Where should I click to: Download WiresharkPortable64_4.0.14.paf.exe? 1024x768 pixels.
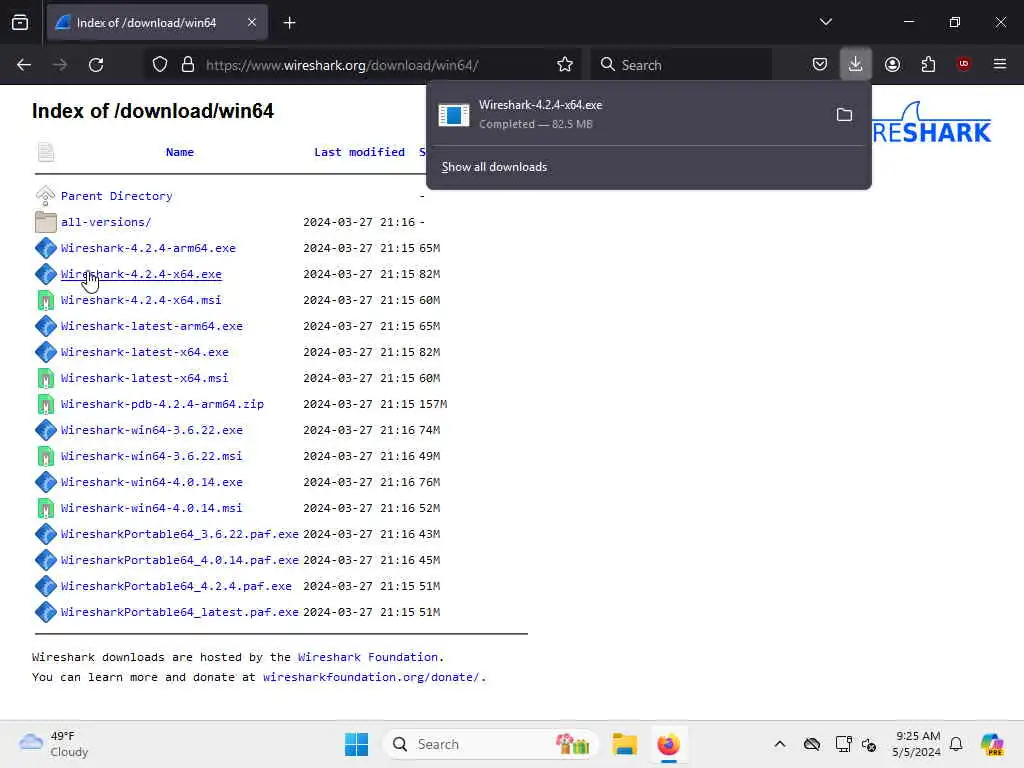click(180, 560)
